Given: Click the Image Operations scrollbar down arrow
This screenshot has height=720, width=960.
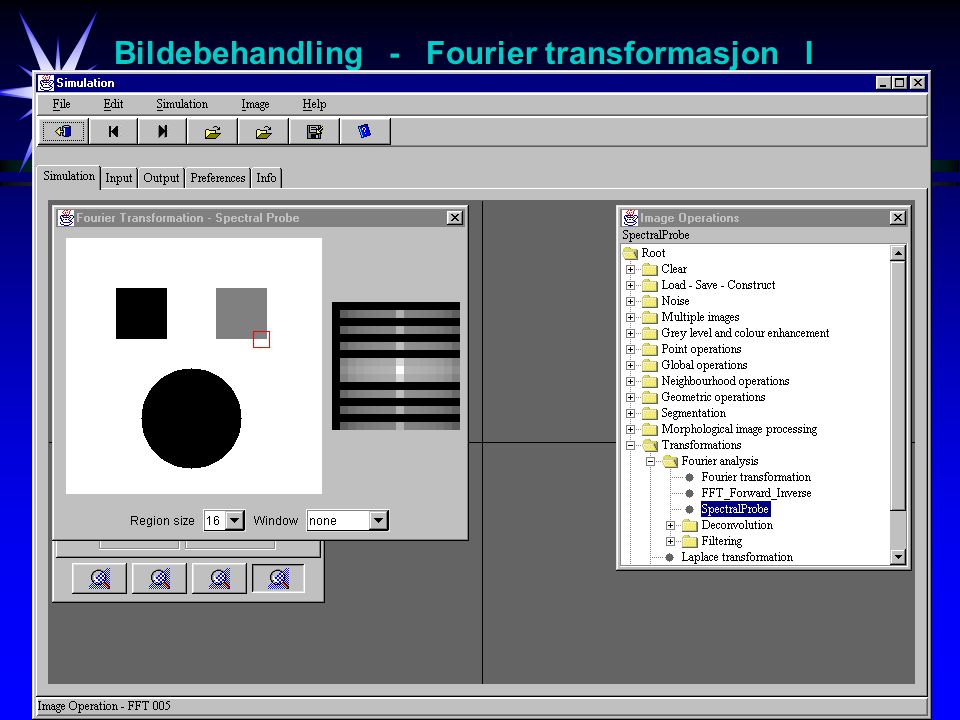Looking at the screenshot, I should point(898,557).
